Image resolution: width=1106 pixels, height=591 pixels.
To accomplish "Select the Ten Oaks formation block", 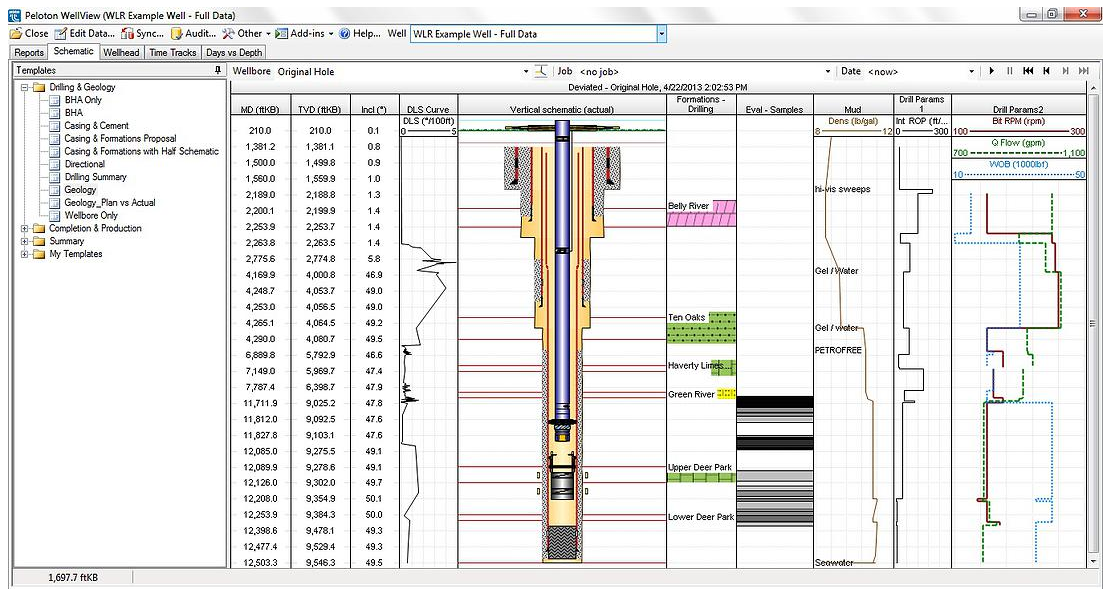I will 702,329.
